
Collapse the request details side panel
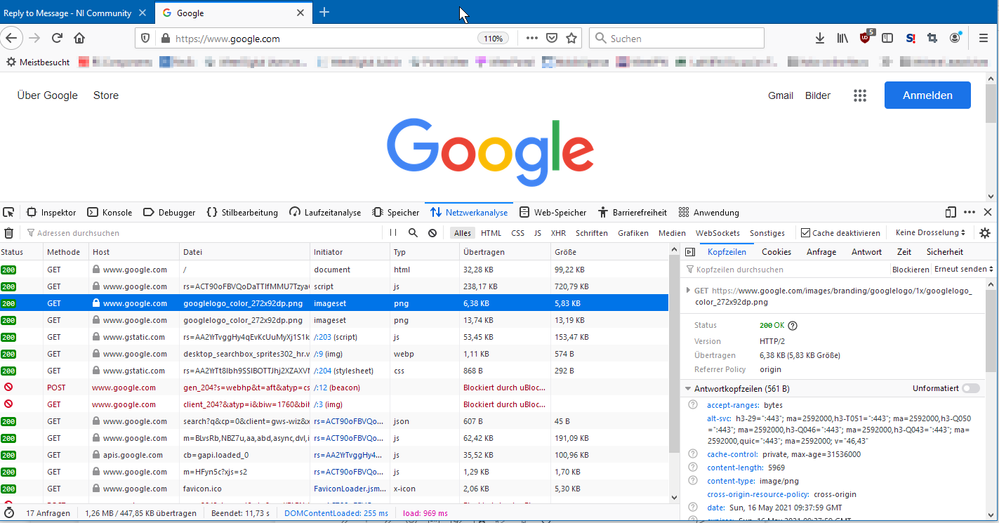690,252
